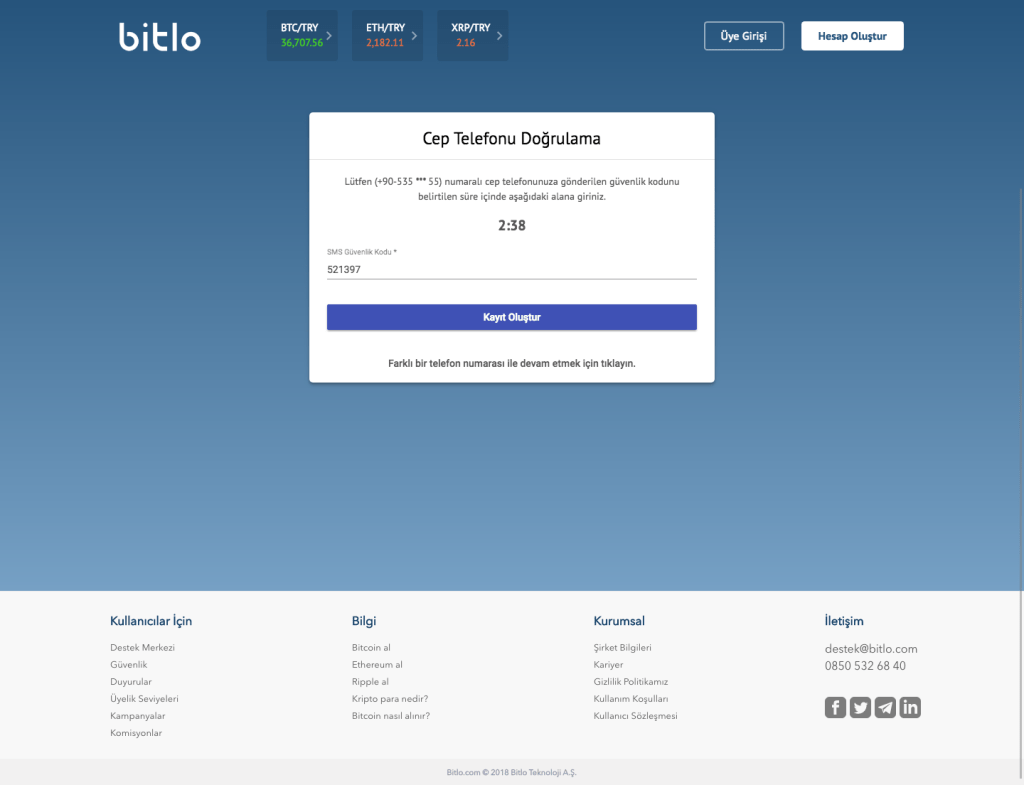Open the Twitter social icon

[x=860, y=708]
